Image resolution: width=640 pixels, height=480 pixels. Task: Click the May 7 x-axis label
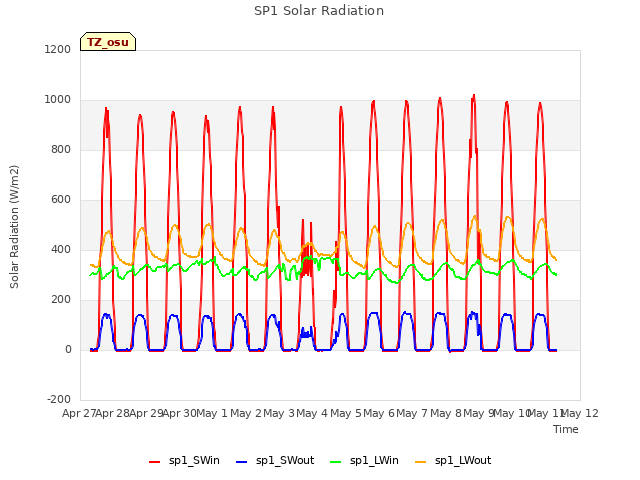412,413
